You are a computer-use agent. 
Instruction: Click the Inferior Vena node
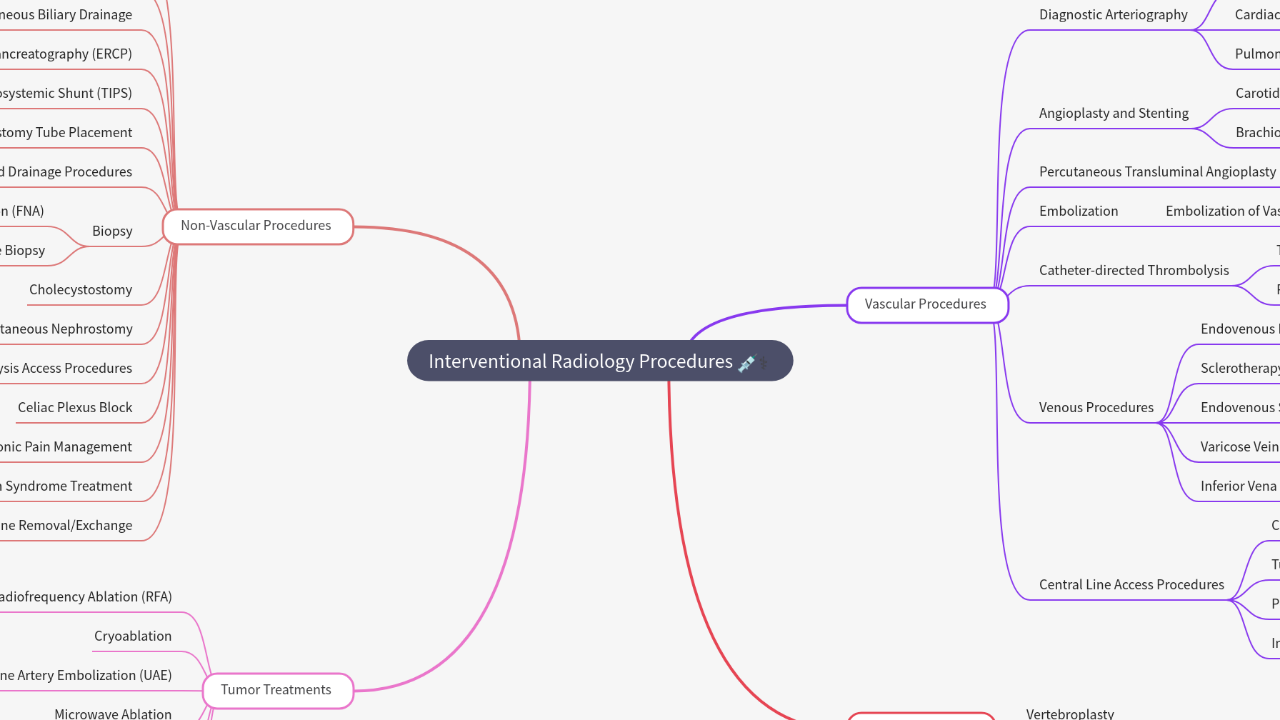pos(1240,486)
